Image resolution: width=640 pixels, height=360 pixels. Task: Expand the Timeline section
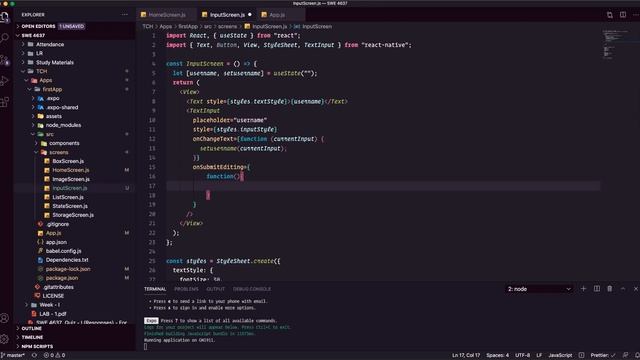(x=32, y=338)
